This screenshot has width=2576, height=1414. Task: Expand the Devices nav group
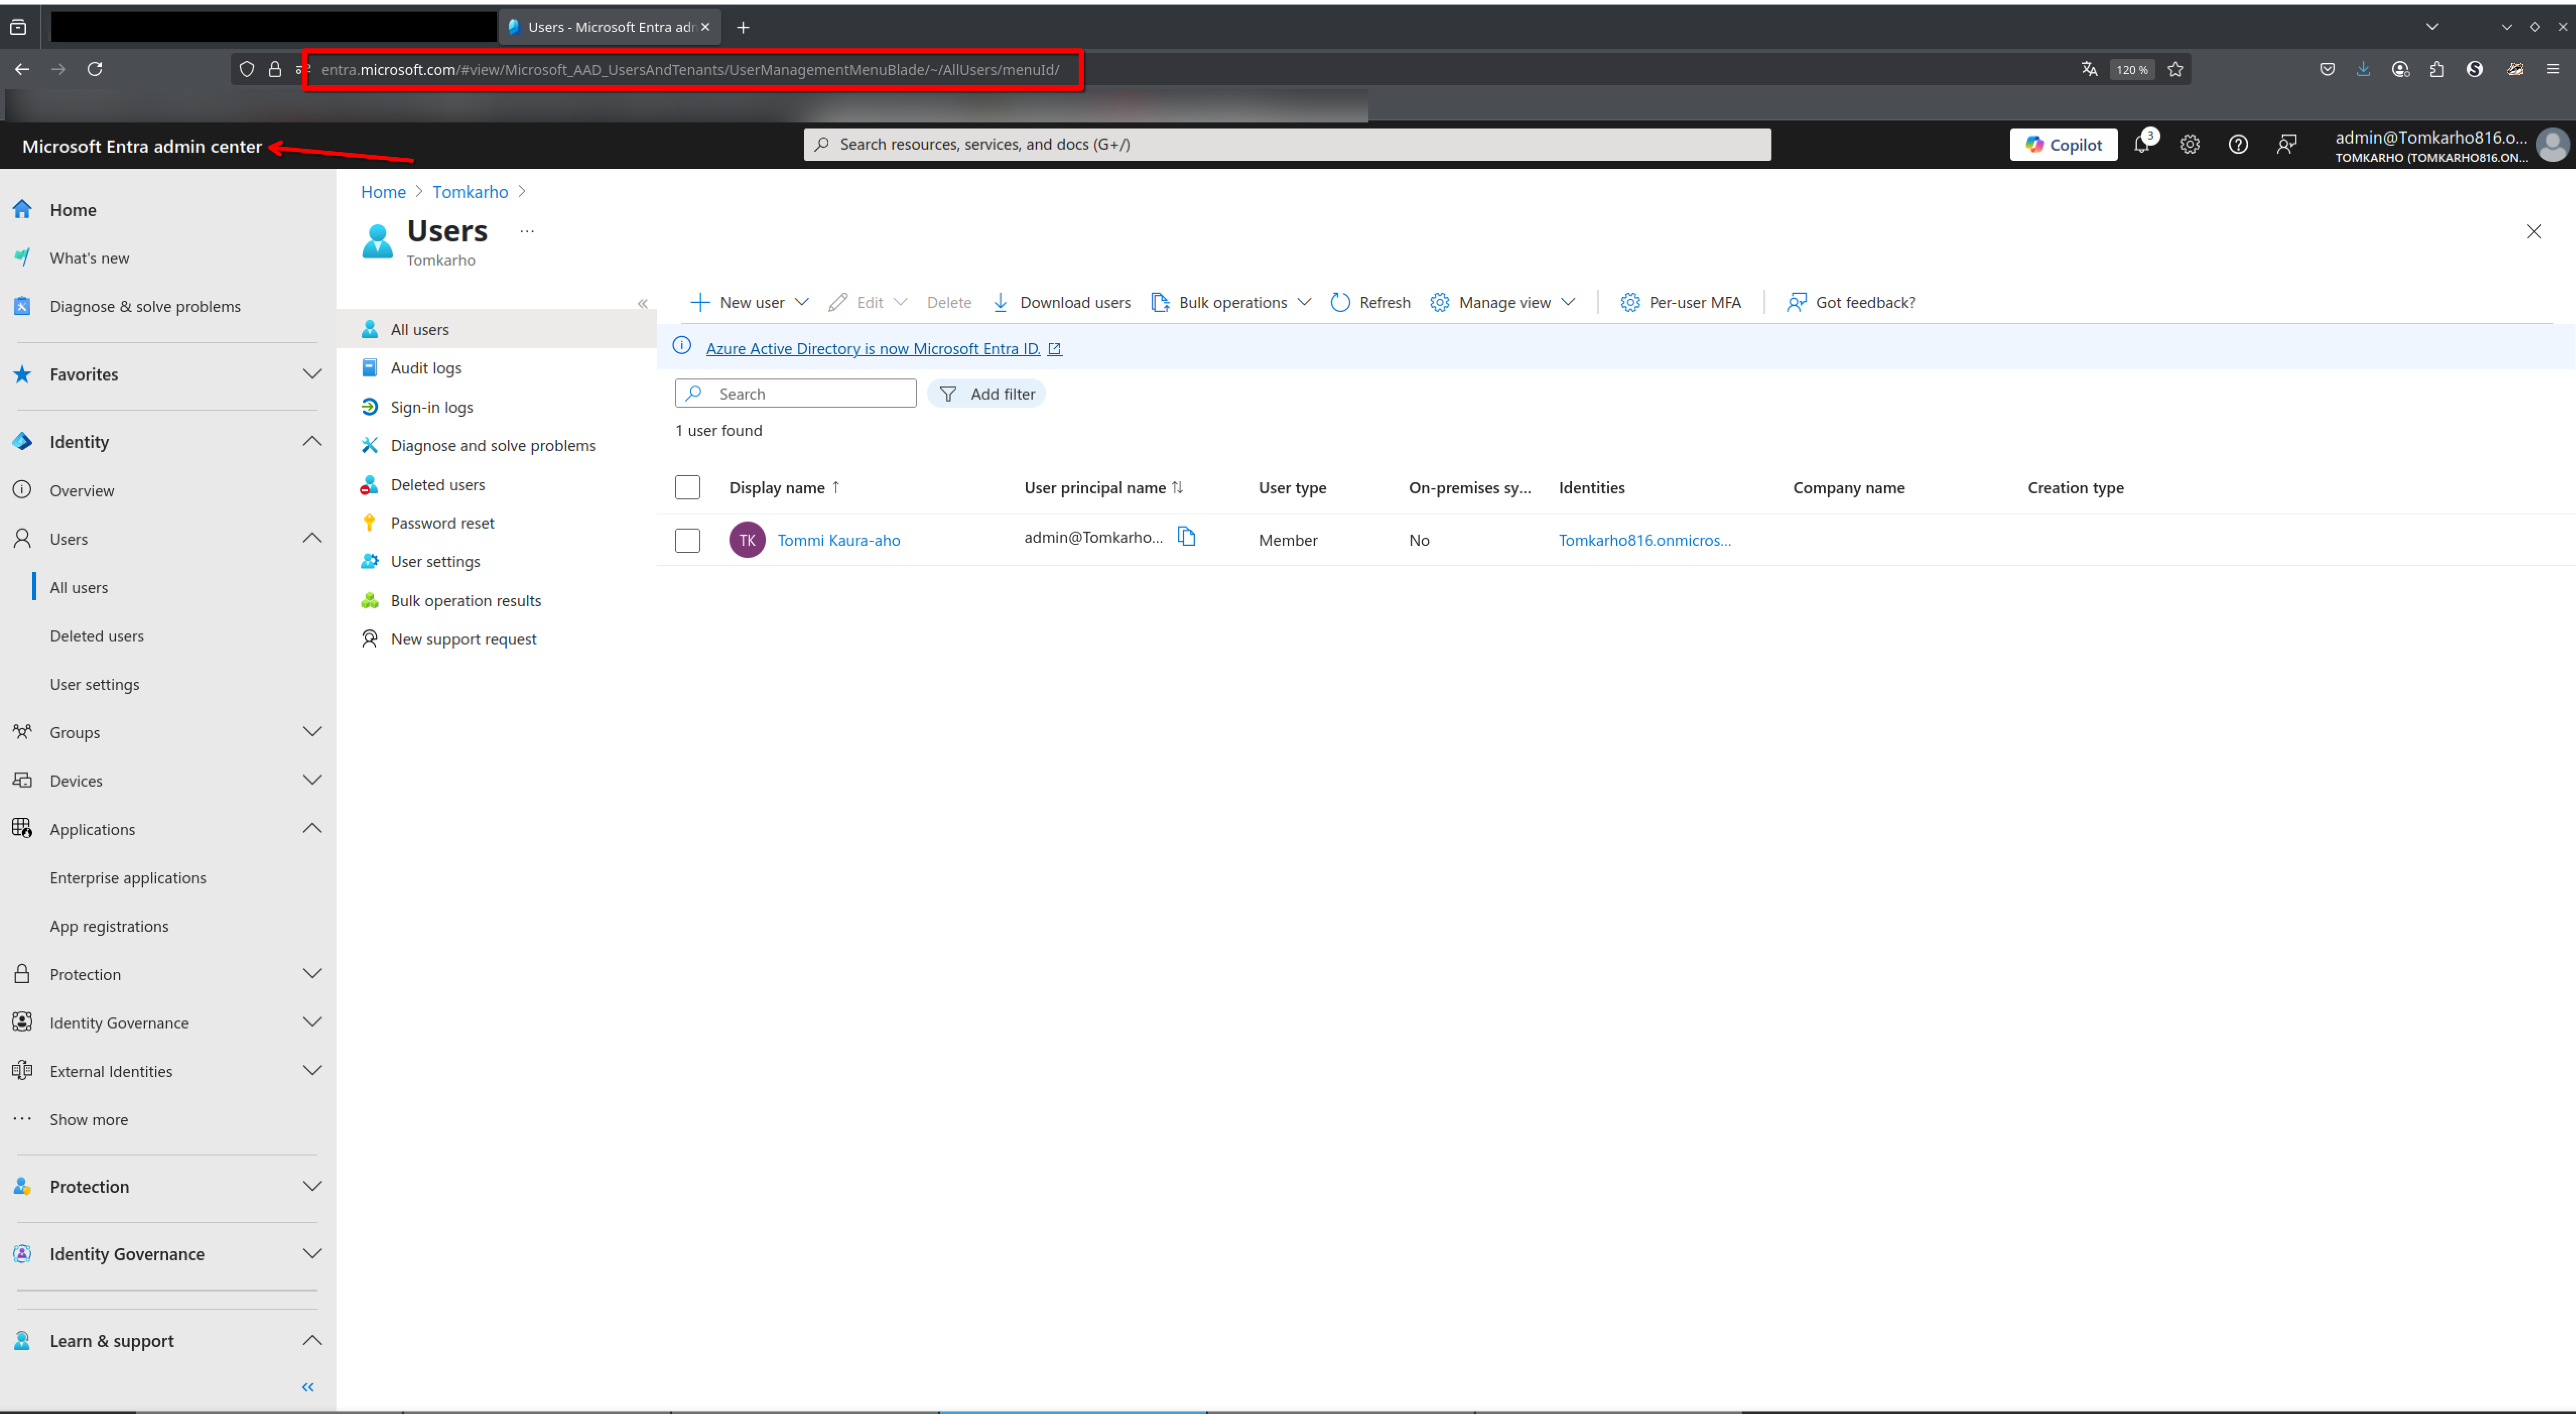tap(312, 780)
